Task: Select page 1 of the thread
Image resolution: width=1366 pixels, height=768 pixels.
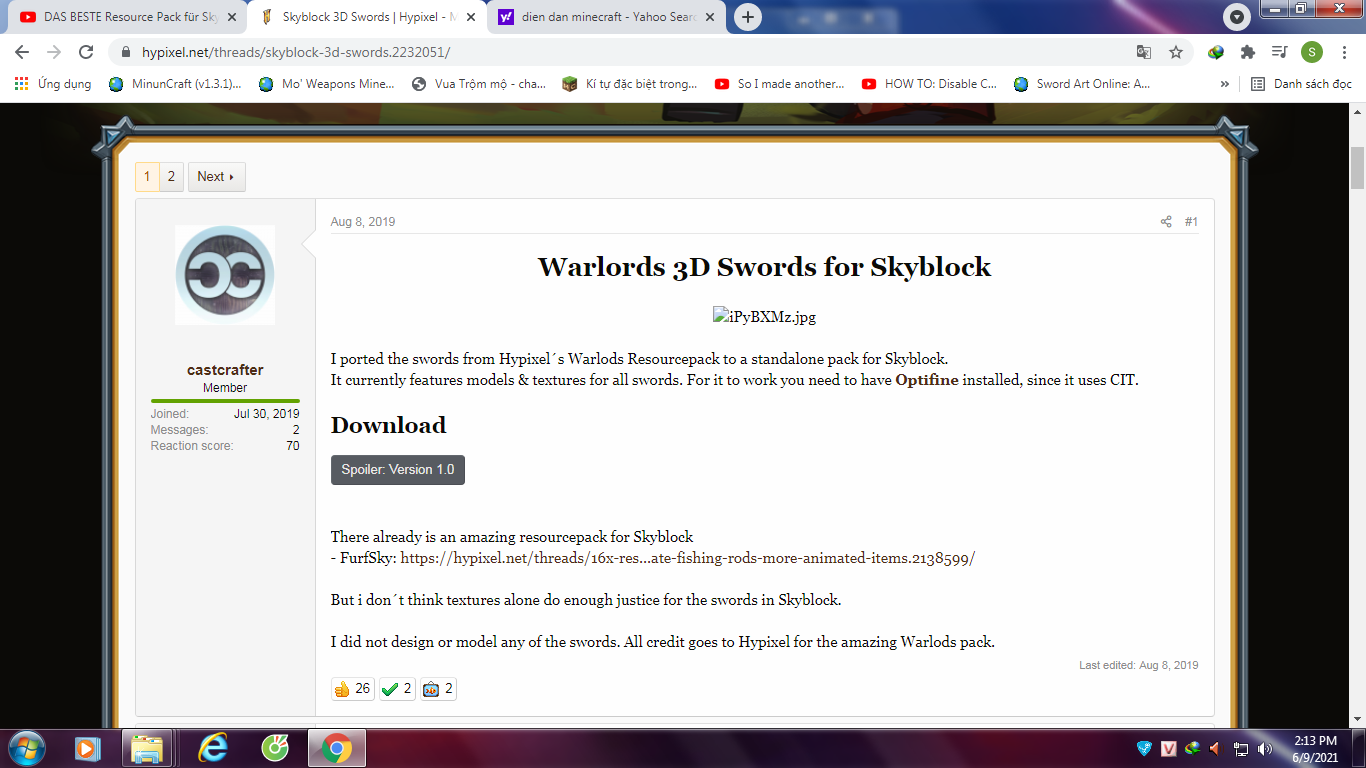Action: (147, 177)
